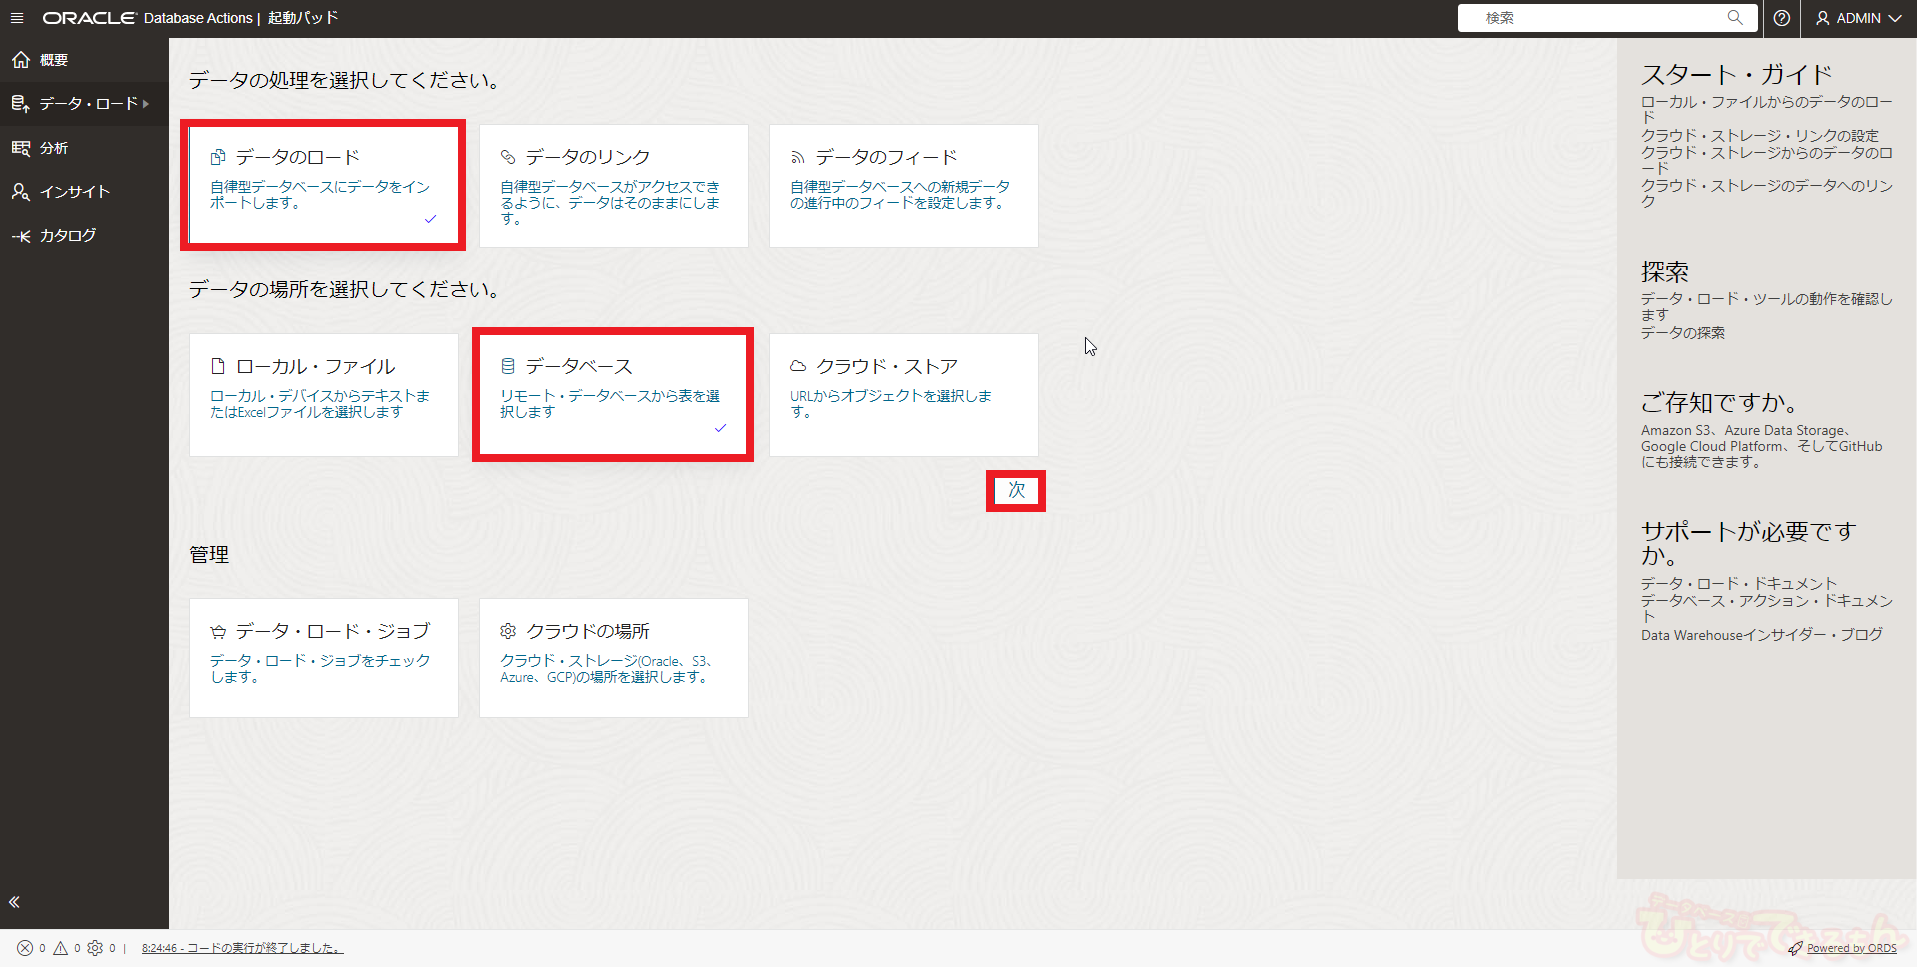Open the データの探索 link
1917x967 pixels.
(1682, 333)
